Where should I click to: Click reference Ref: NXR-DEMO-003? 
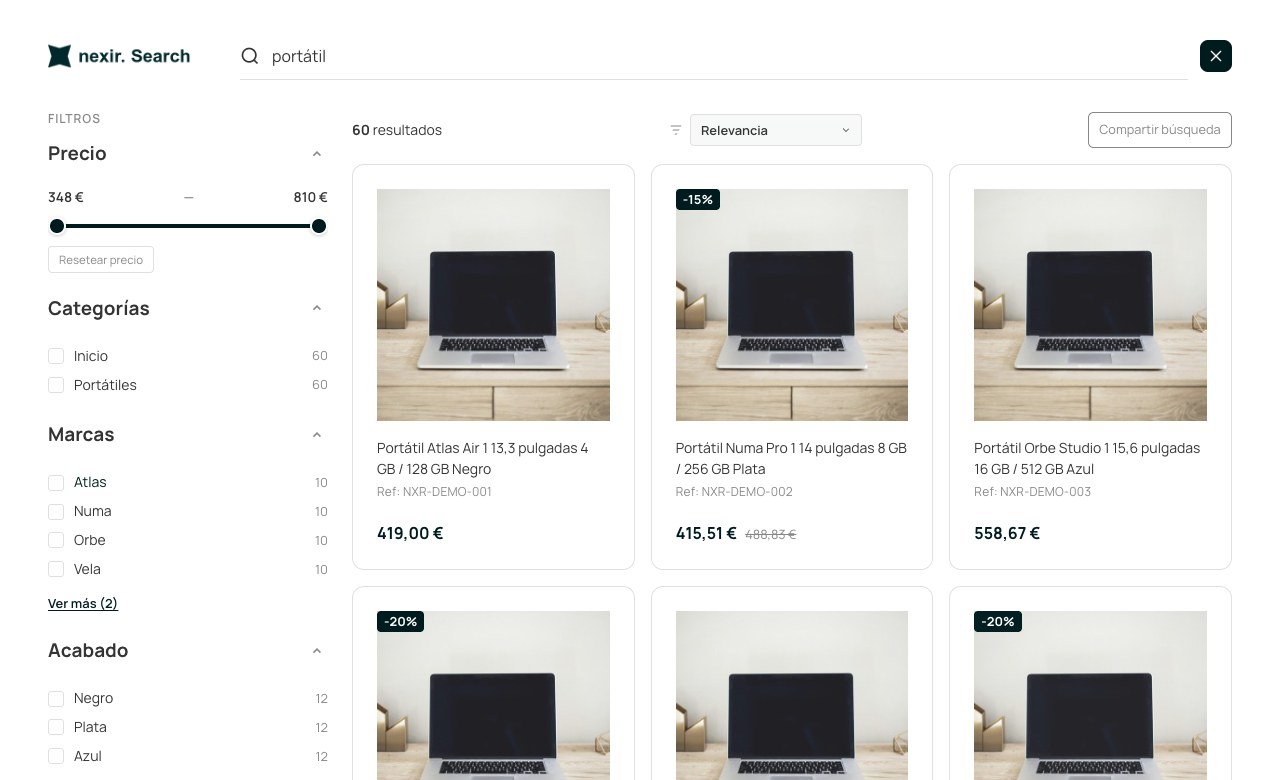point(1032,492)
